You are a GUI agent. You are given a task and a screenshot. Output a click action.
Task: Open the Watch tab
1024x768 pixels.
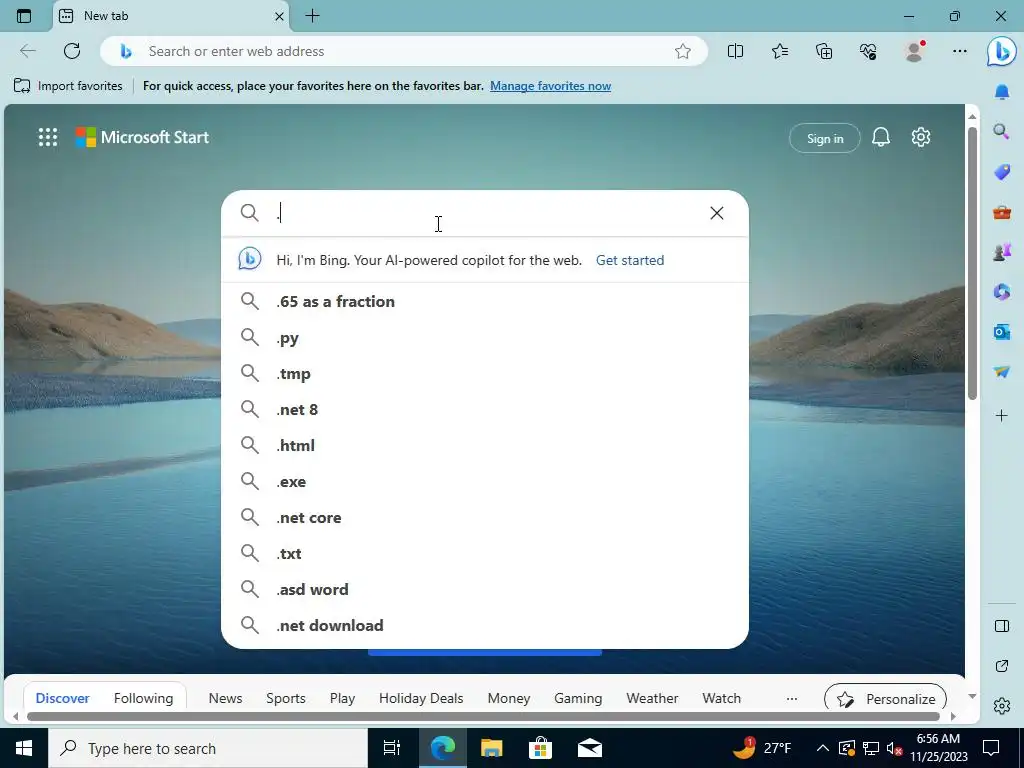pos(721,698)
